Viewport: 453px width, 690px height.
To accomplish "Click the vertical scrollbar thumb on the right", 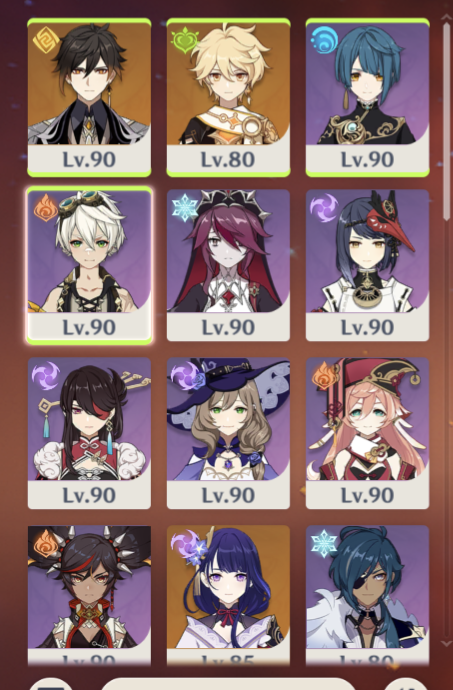I will click(x=448, y=119).
